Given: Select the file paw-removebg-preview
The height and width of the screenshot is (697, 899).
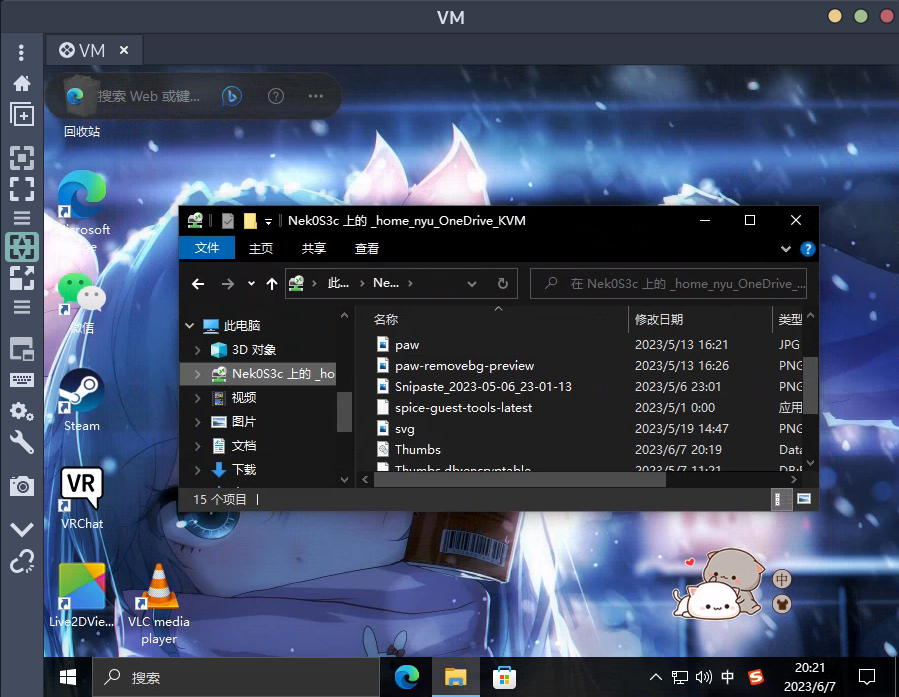Looking at the screenshot, I should pyautogui.click(x=464, y=366).
